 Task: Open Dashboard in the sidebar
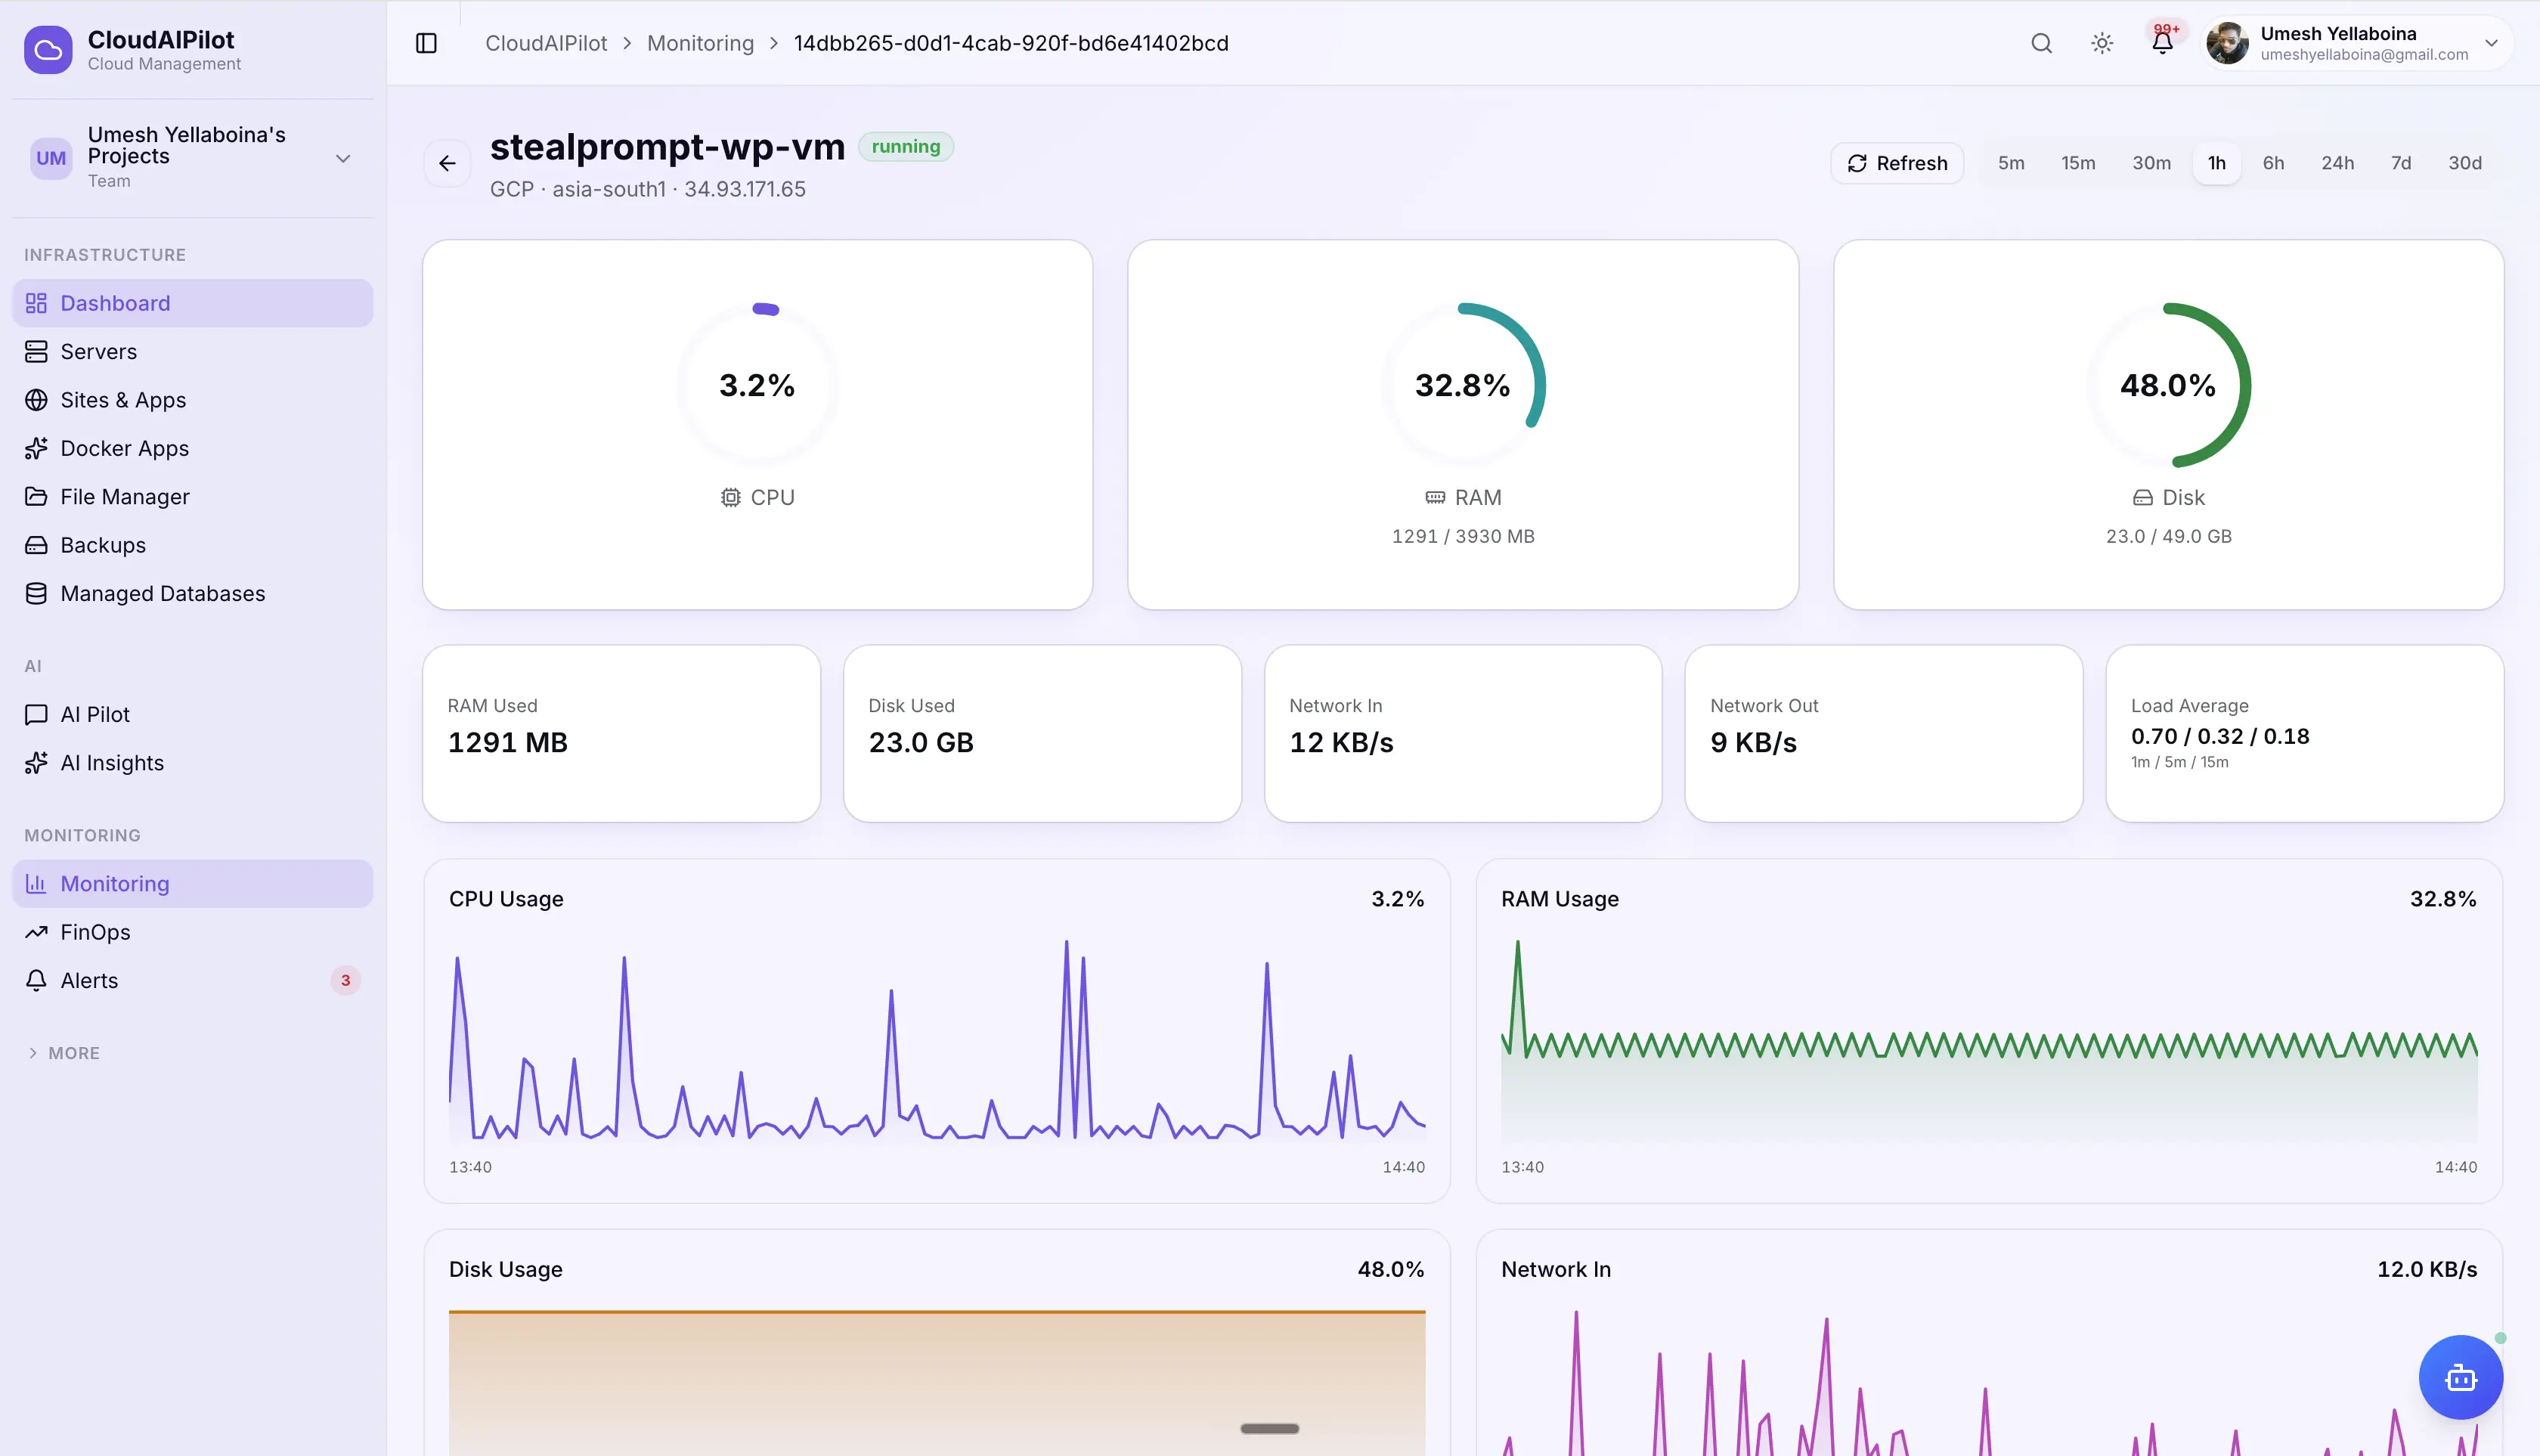(x=192, y=303)
